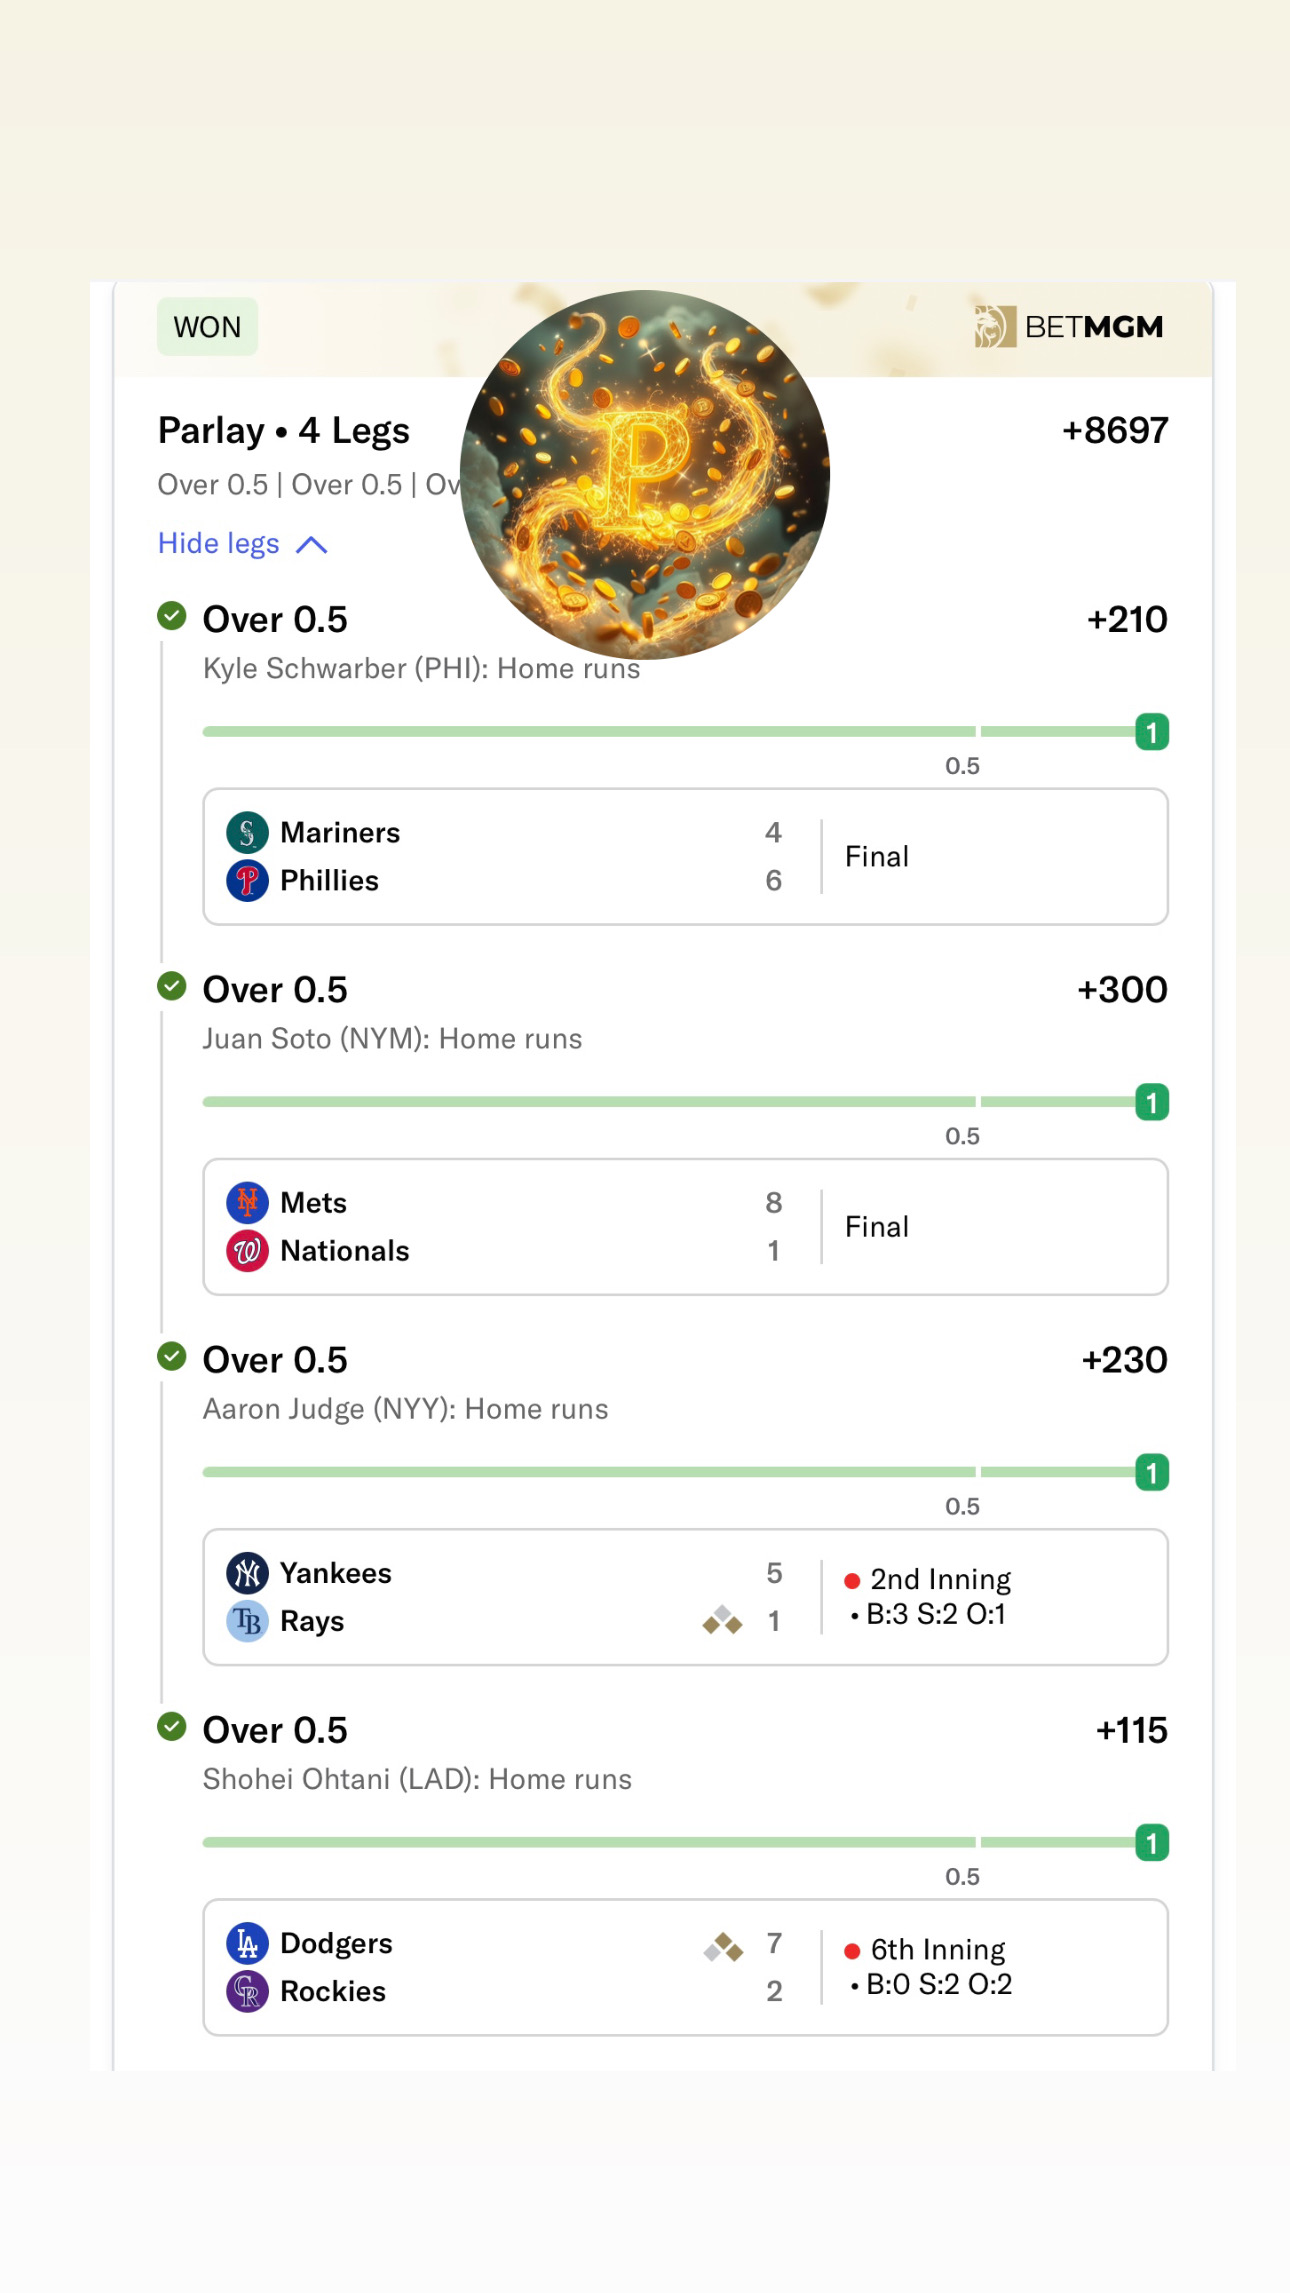Click the Hide legs link

(219, 543)
